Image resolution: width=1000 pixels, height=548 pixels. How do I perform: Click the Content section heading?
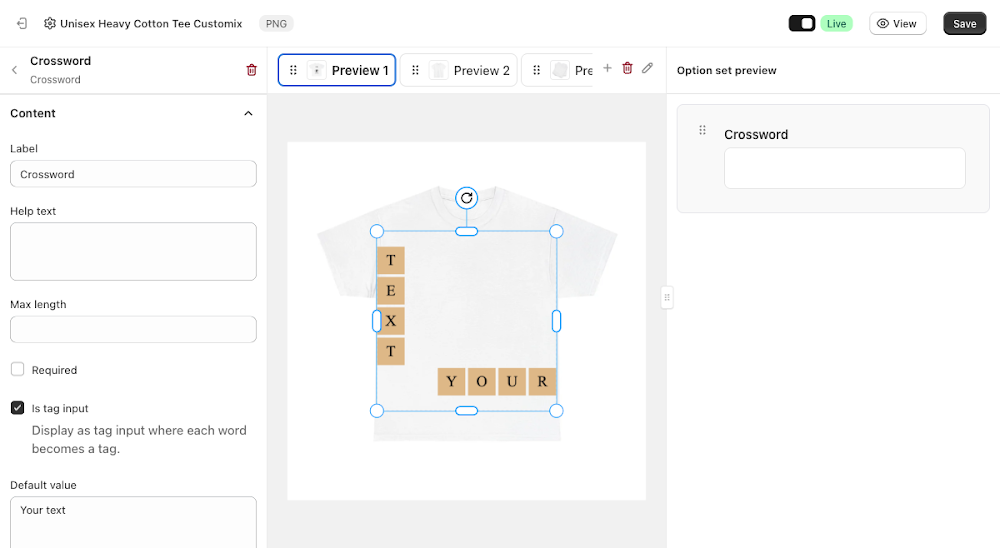point(33,114)
